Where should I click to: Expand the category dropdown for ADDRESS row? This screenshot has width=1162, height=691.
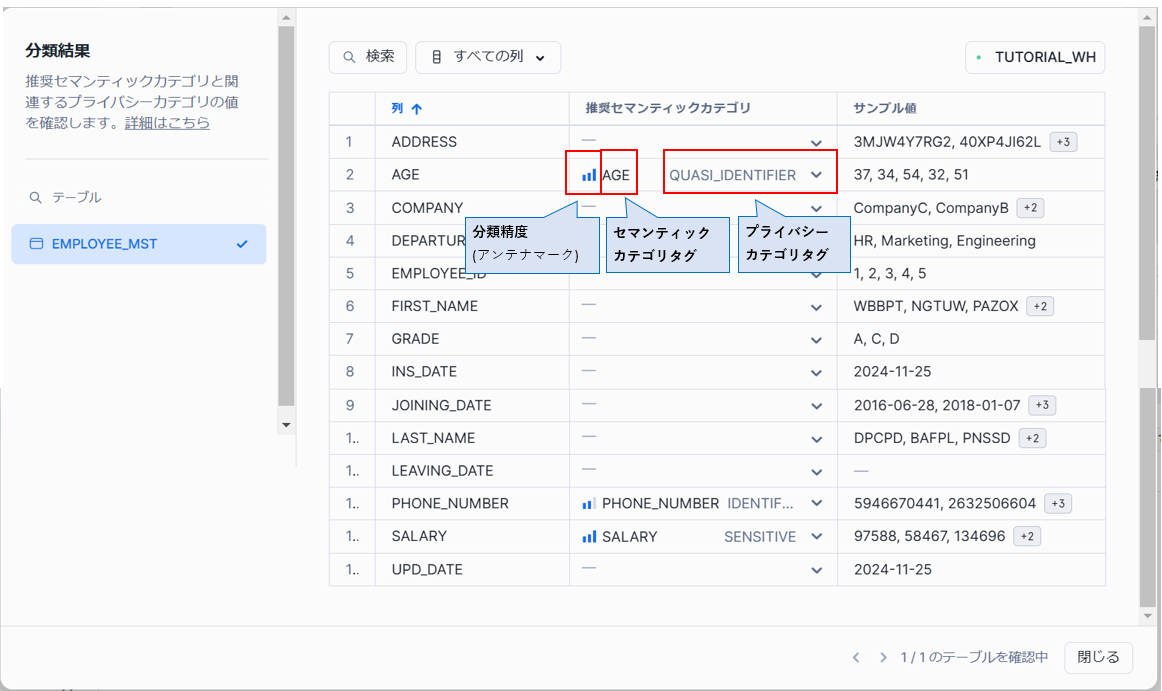(816, 143)
